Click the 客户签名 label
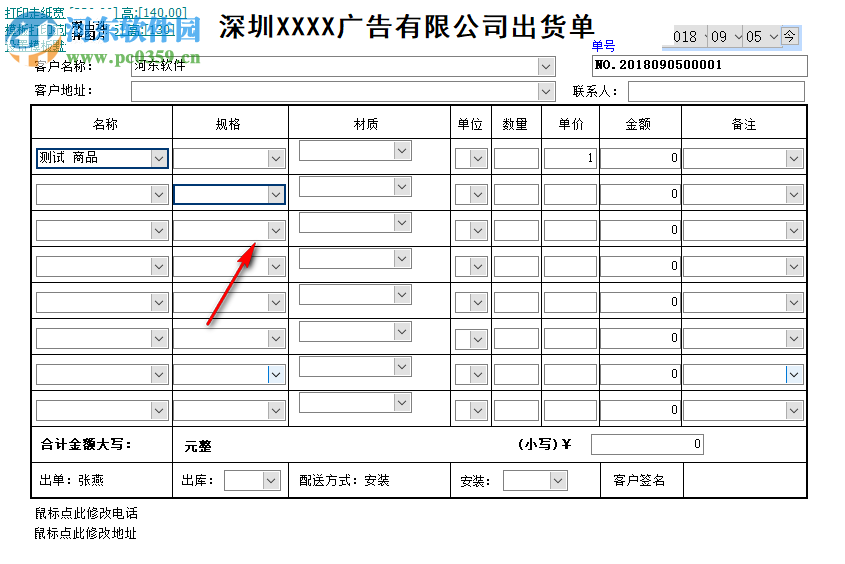 pos(639,481)
